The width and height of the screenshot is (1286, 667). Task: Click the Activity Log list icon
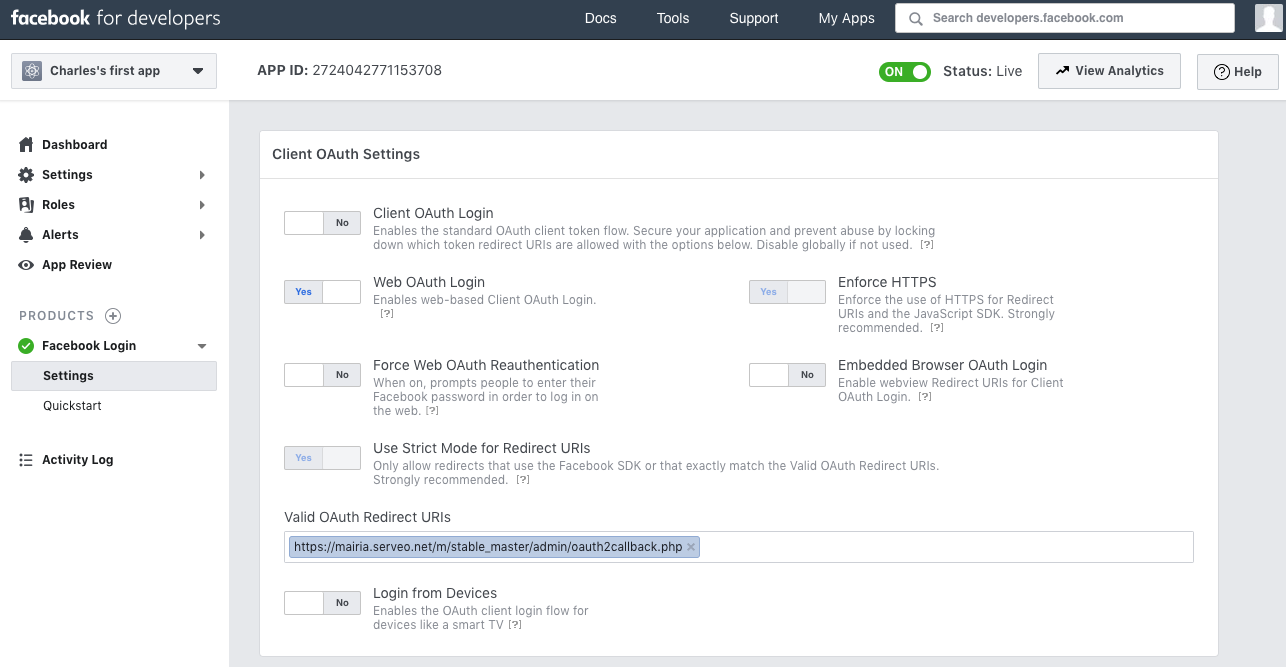(26, 460)
